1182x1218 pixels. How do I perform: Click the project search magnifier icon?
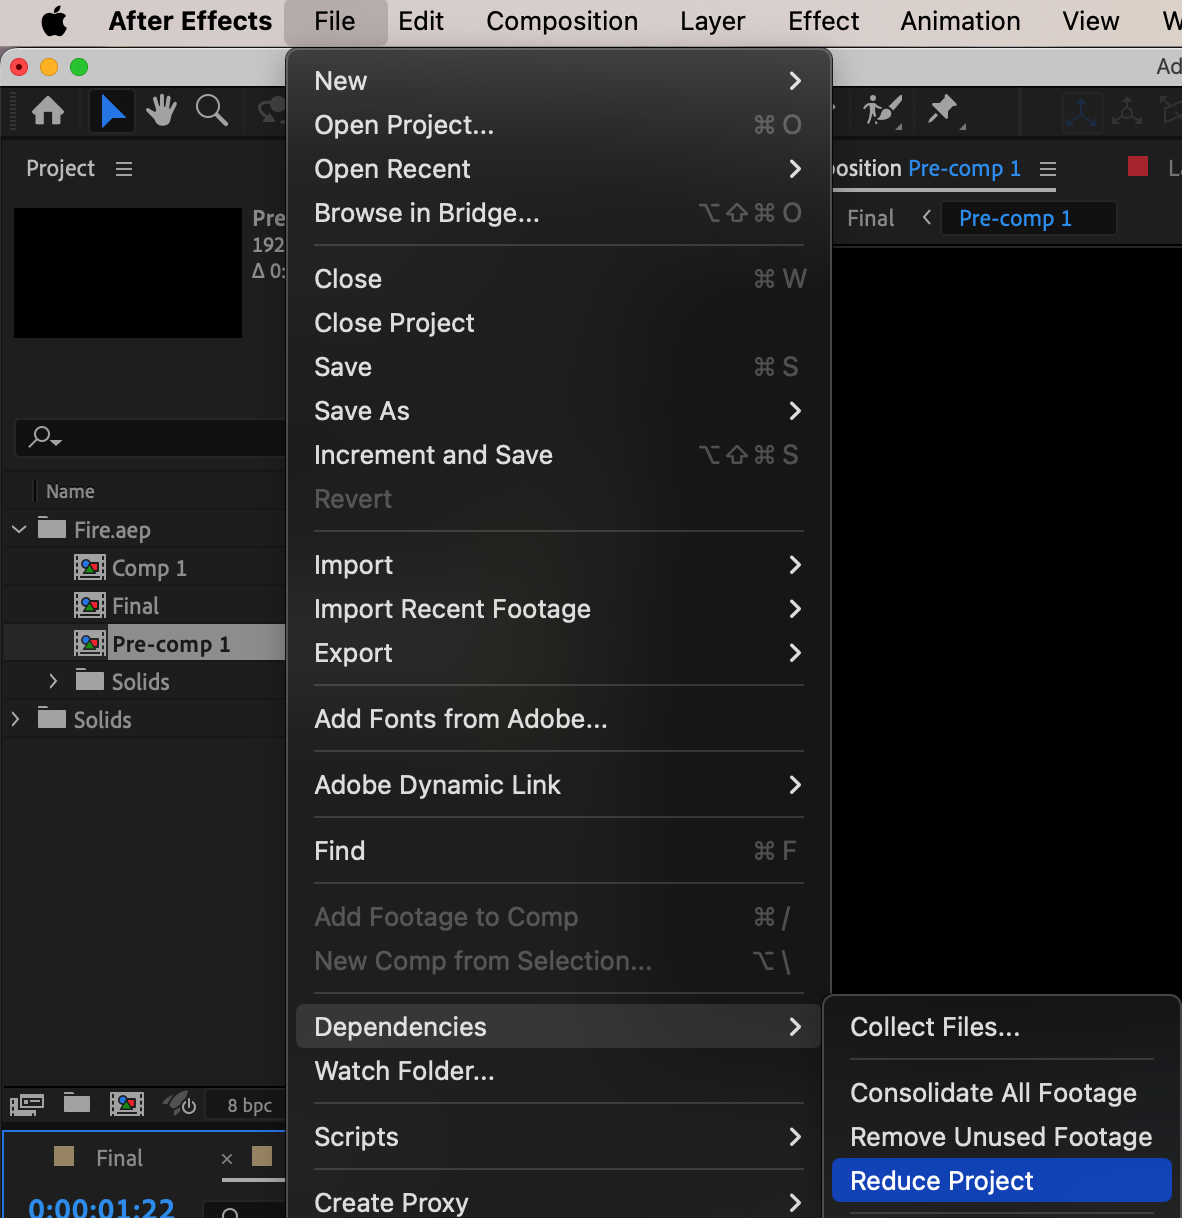(44, 437)
